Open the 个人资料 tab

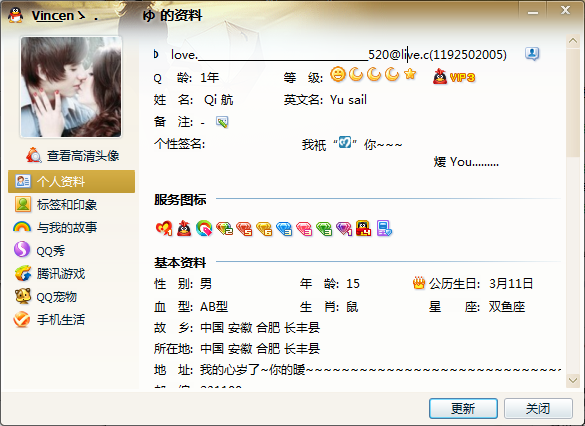click(x=72, y=181)
